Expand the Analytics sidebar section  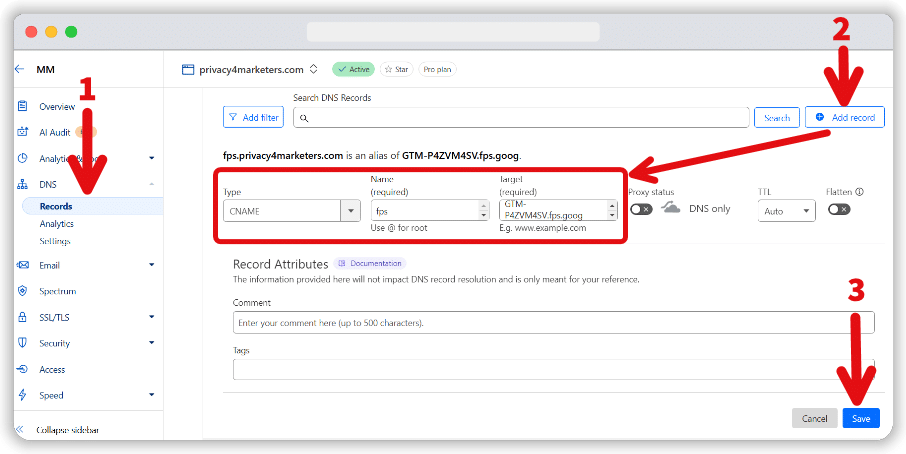152,158
